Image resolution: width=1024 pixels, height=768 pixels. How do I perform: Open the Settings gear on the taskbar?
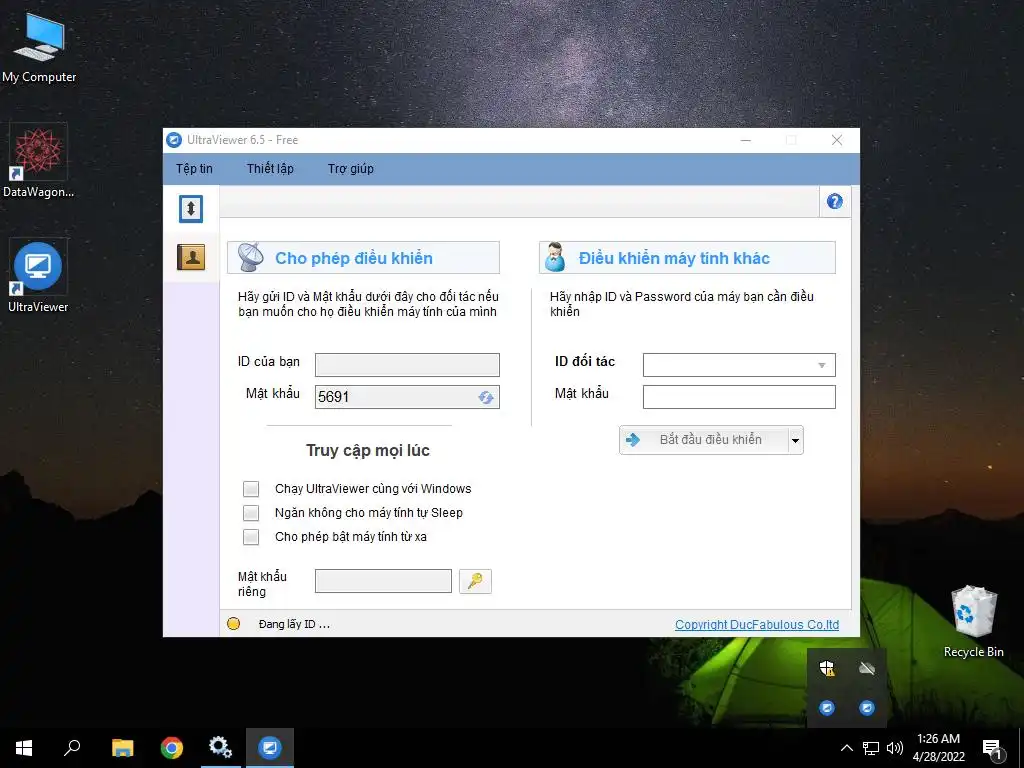click(x=220, y=748)
